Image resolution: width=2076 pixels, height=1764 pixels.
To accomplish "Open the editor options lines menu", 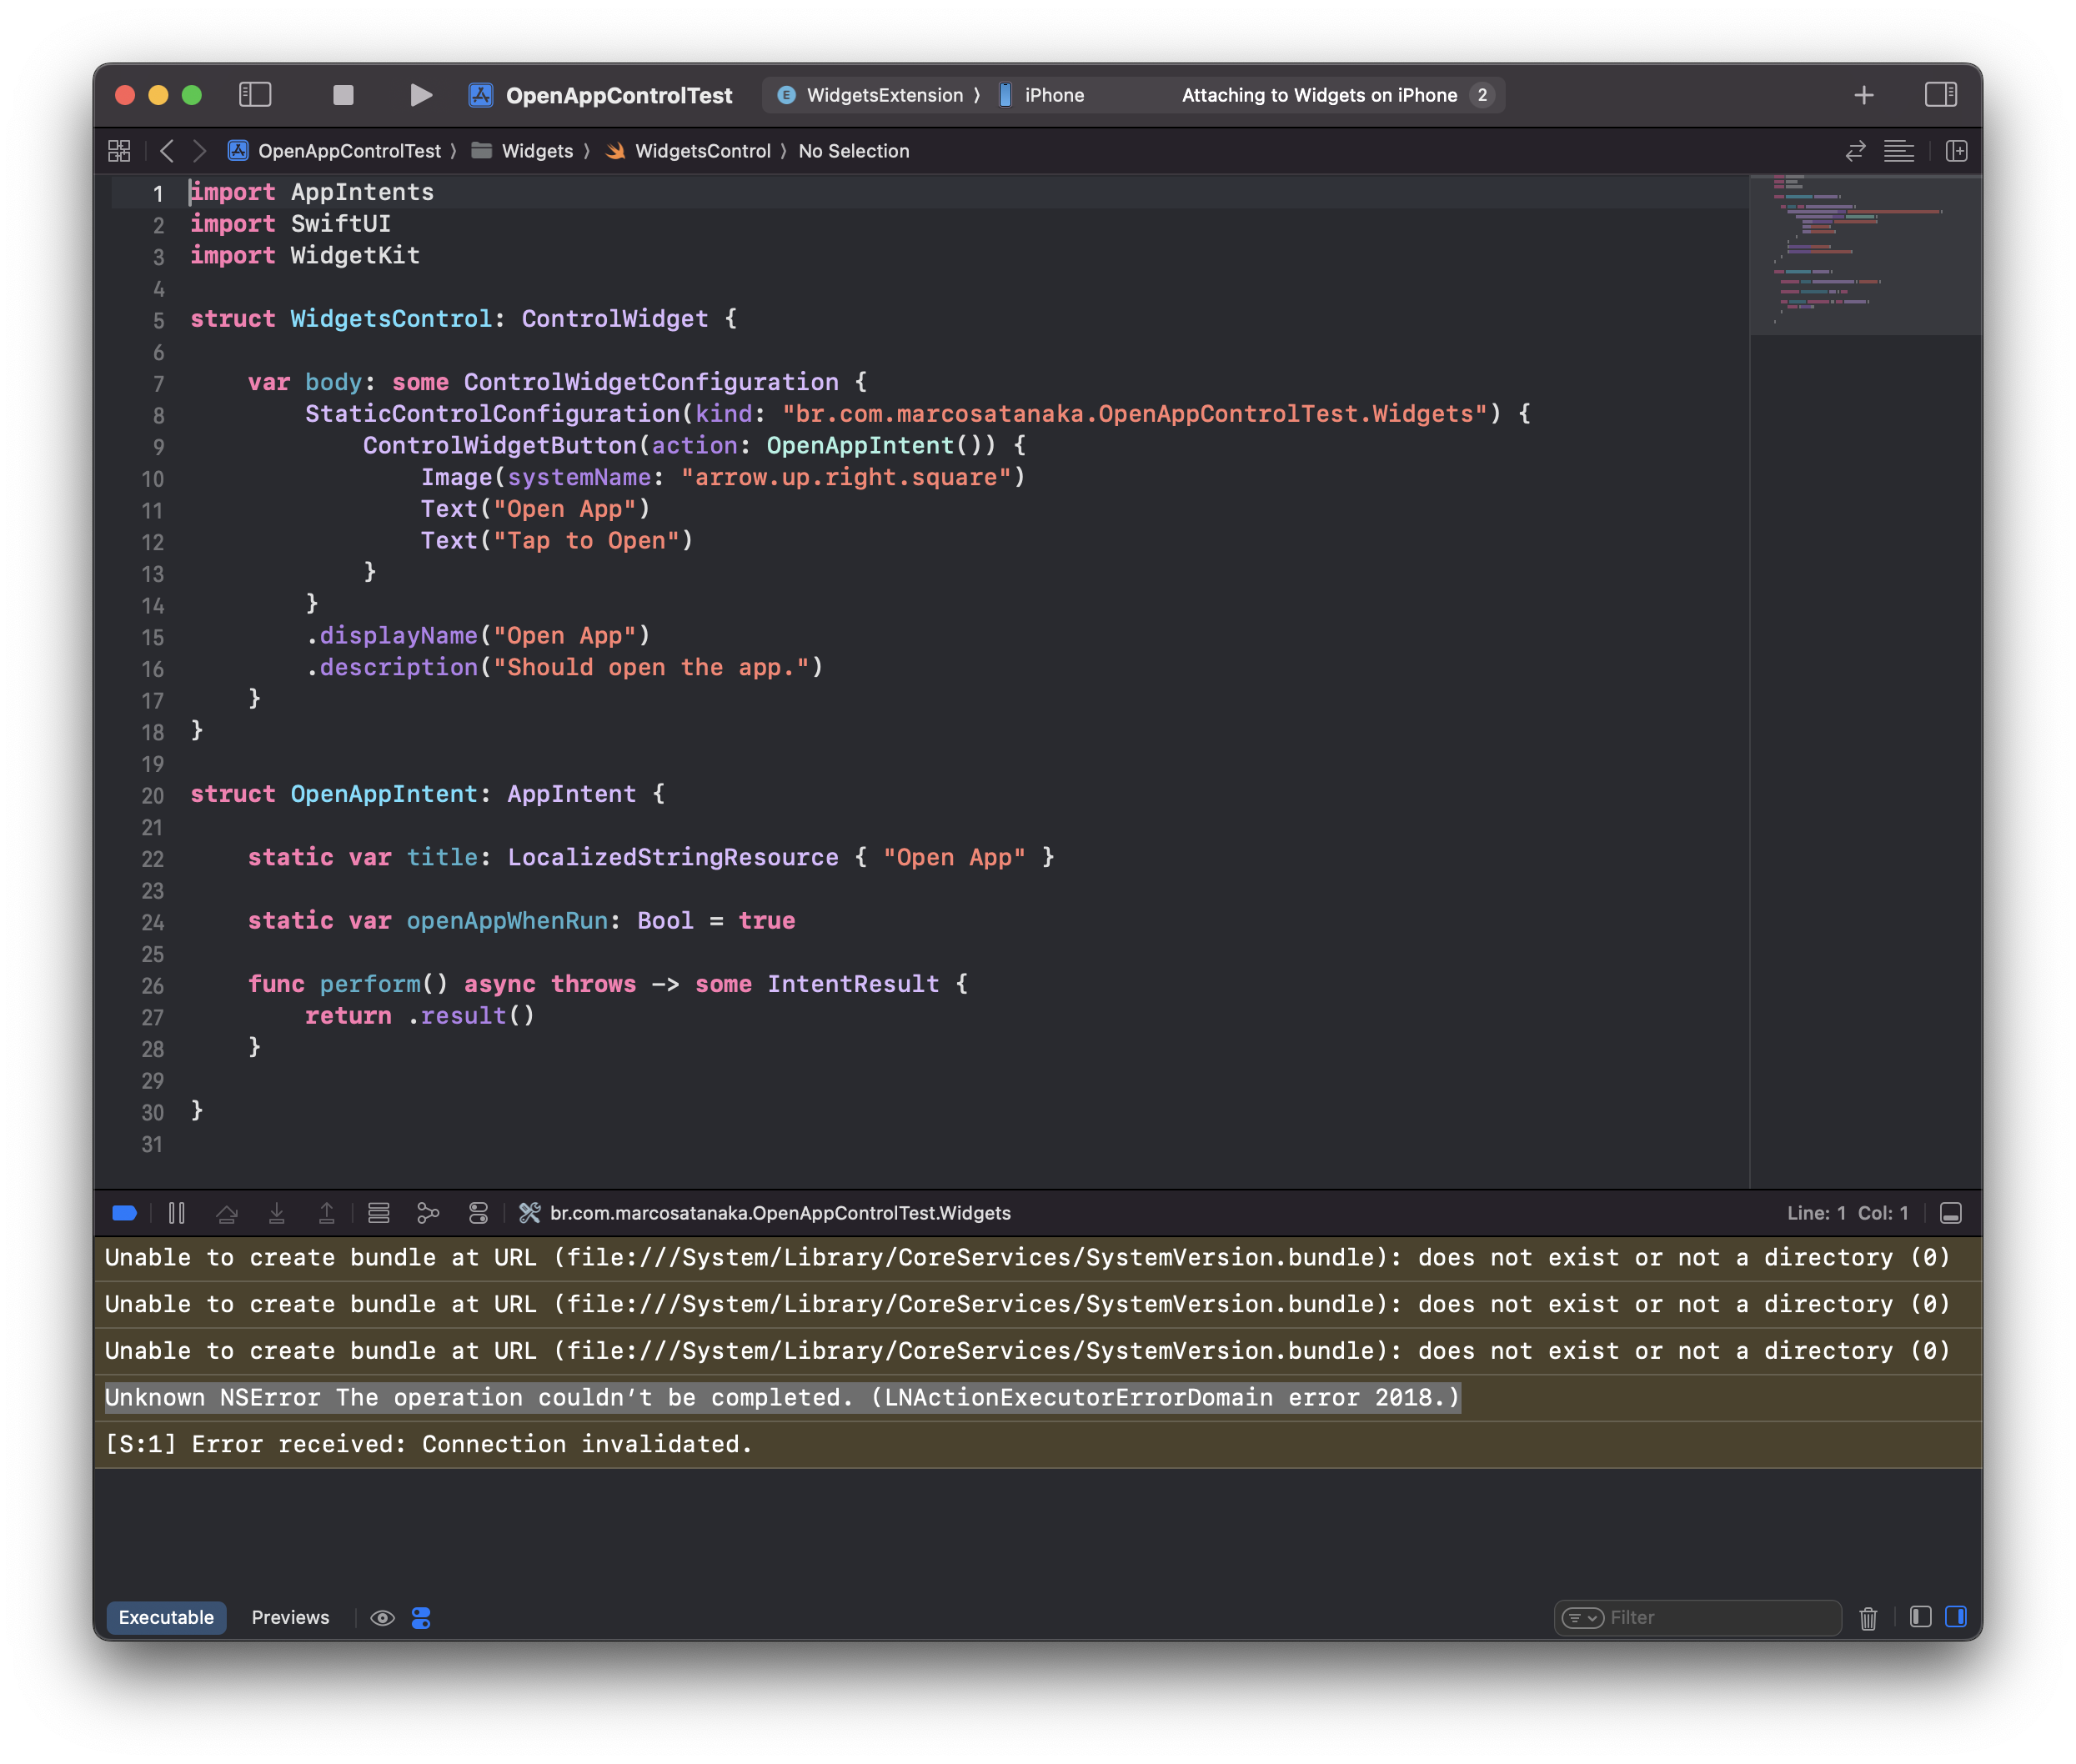I will point(1898,151).
